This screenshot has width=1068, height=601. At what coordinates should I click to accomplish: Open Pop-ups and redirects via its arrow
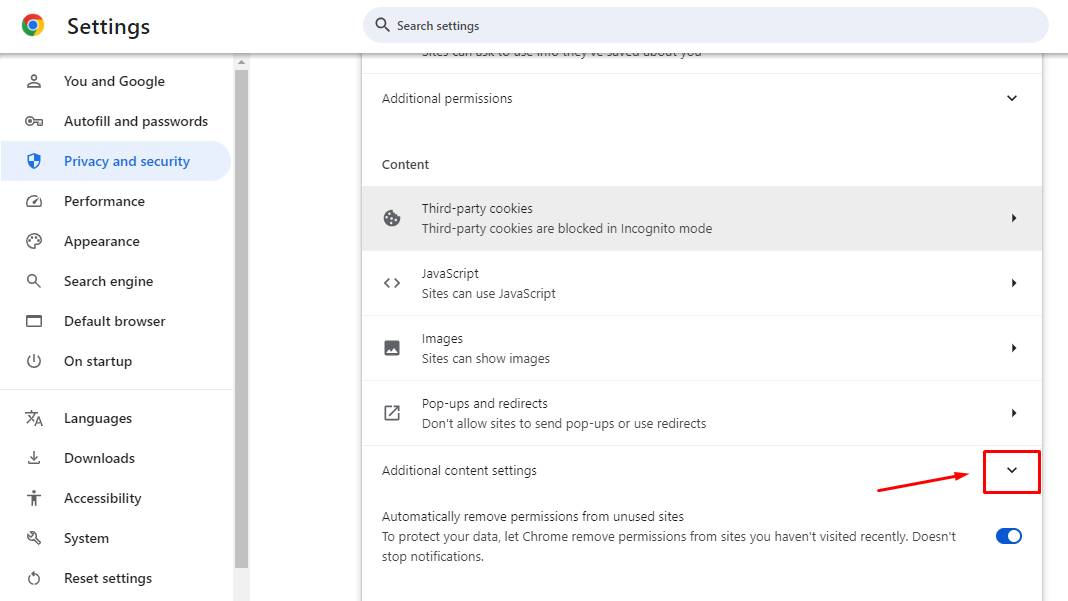(x=1014, y=413)
